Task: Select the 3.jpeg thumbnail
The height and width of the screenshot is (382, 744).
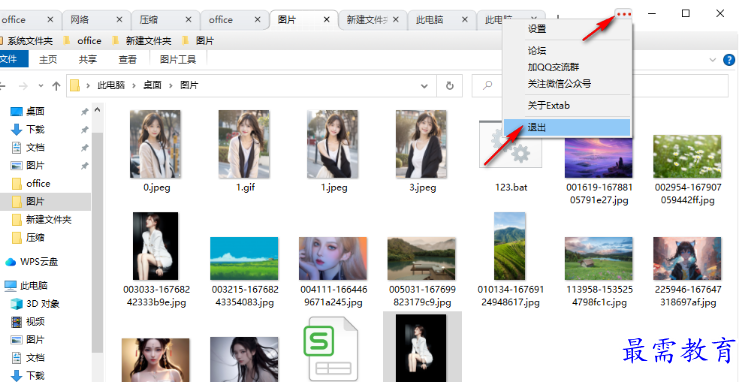Action: click(x=422, y=144)
